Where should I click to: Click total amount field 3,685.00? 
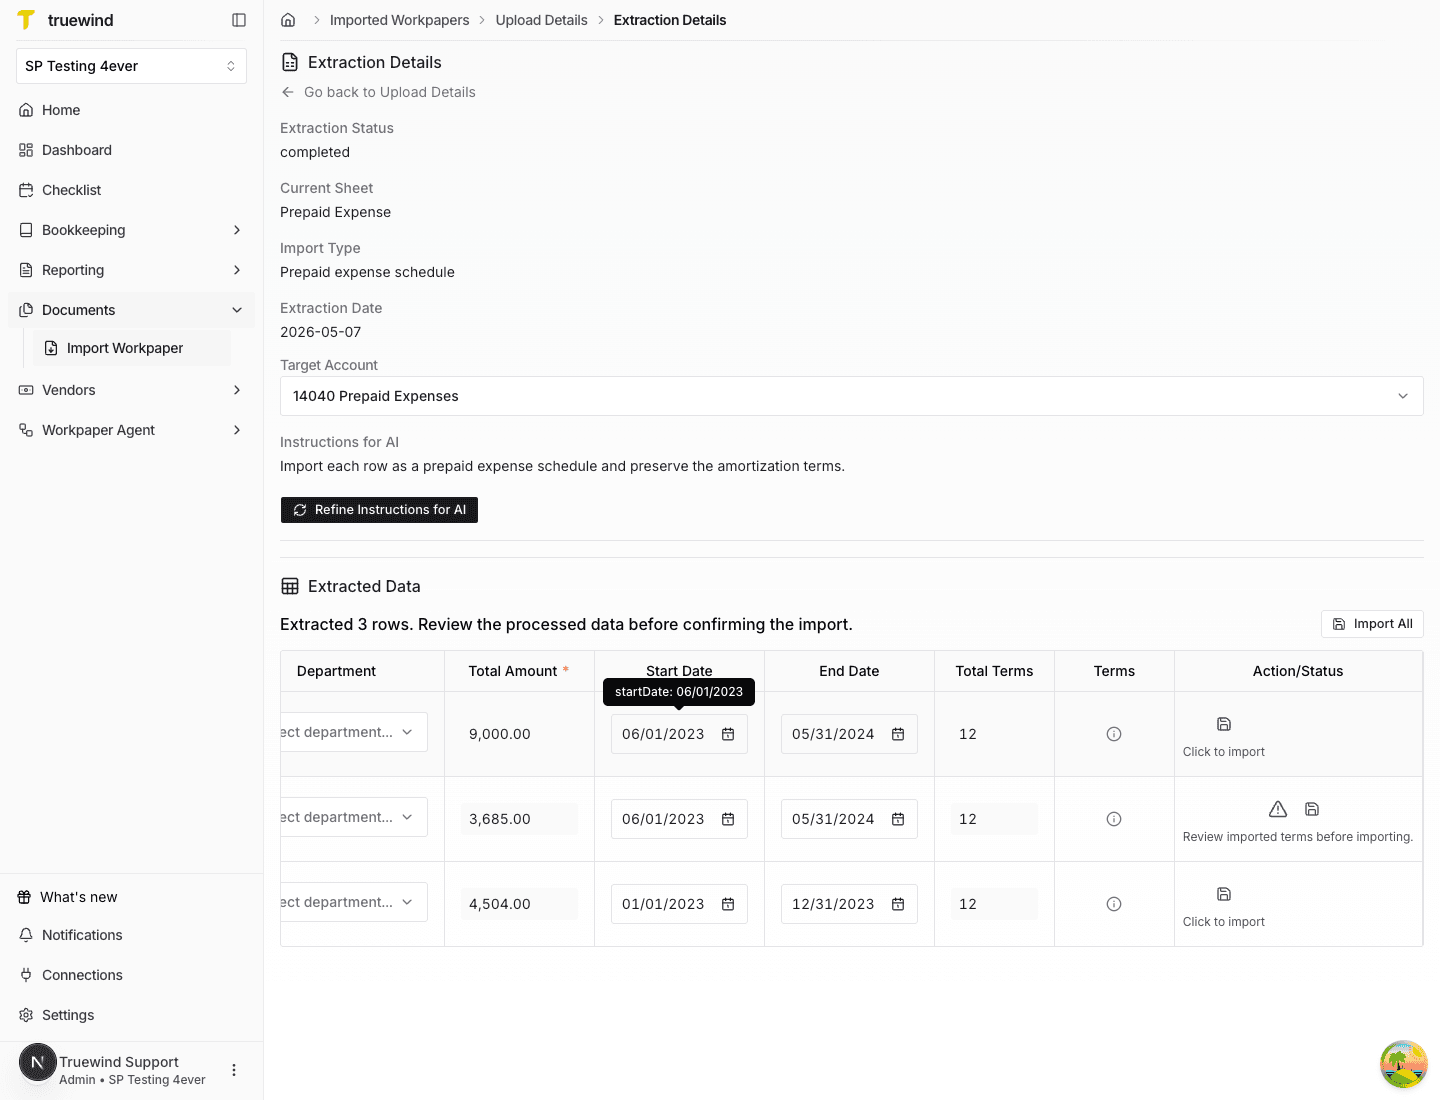519,819
